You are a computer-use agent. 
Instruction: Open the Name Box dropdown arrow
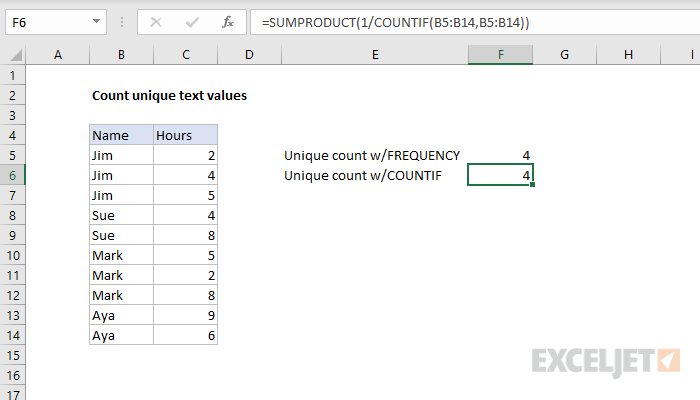[96, 21]
